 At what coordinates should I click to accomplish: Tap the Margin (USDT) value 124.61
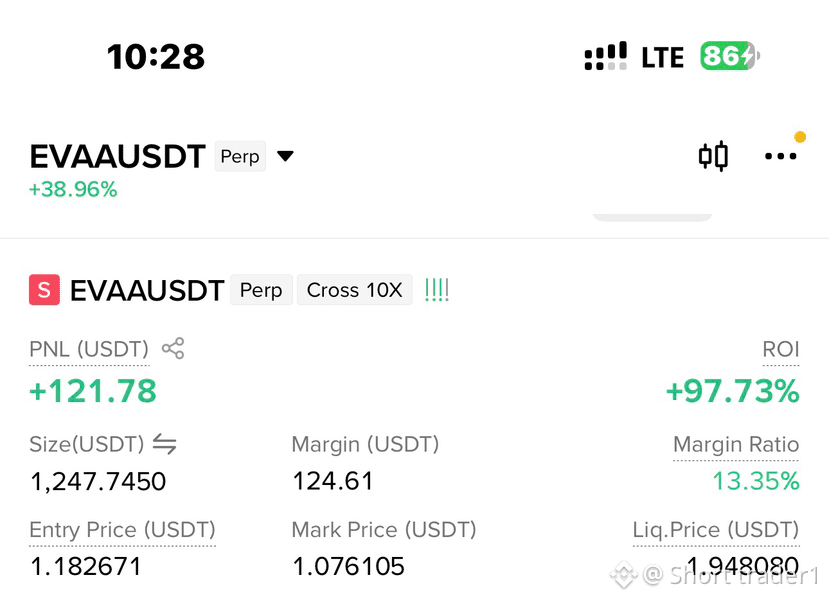[x=333, y=481]
